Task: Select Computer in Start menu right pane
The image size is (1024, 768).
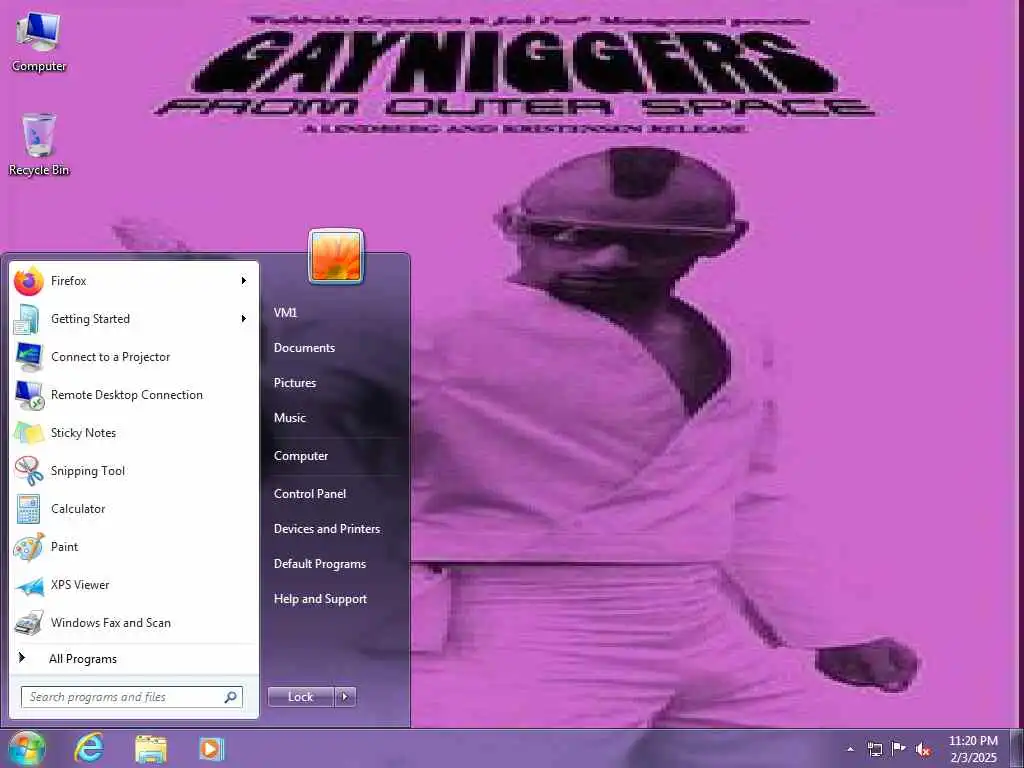Action: 300,456
